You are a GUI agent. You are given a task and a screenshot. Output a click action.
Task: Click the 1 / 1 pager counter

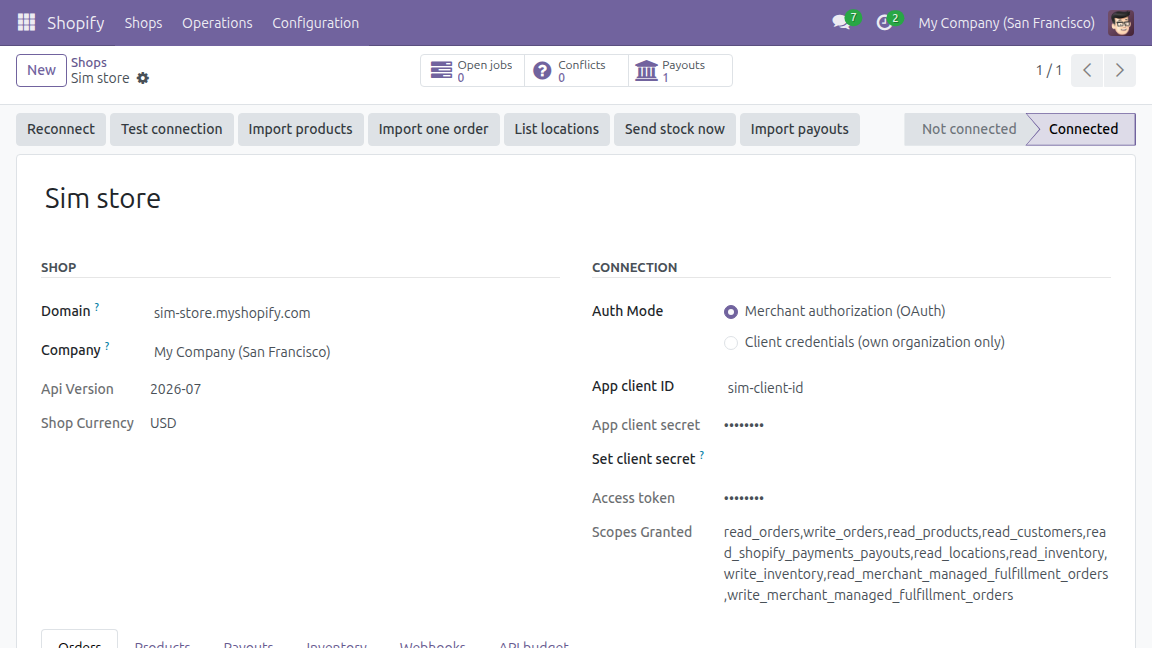[x=1048, y=71]
